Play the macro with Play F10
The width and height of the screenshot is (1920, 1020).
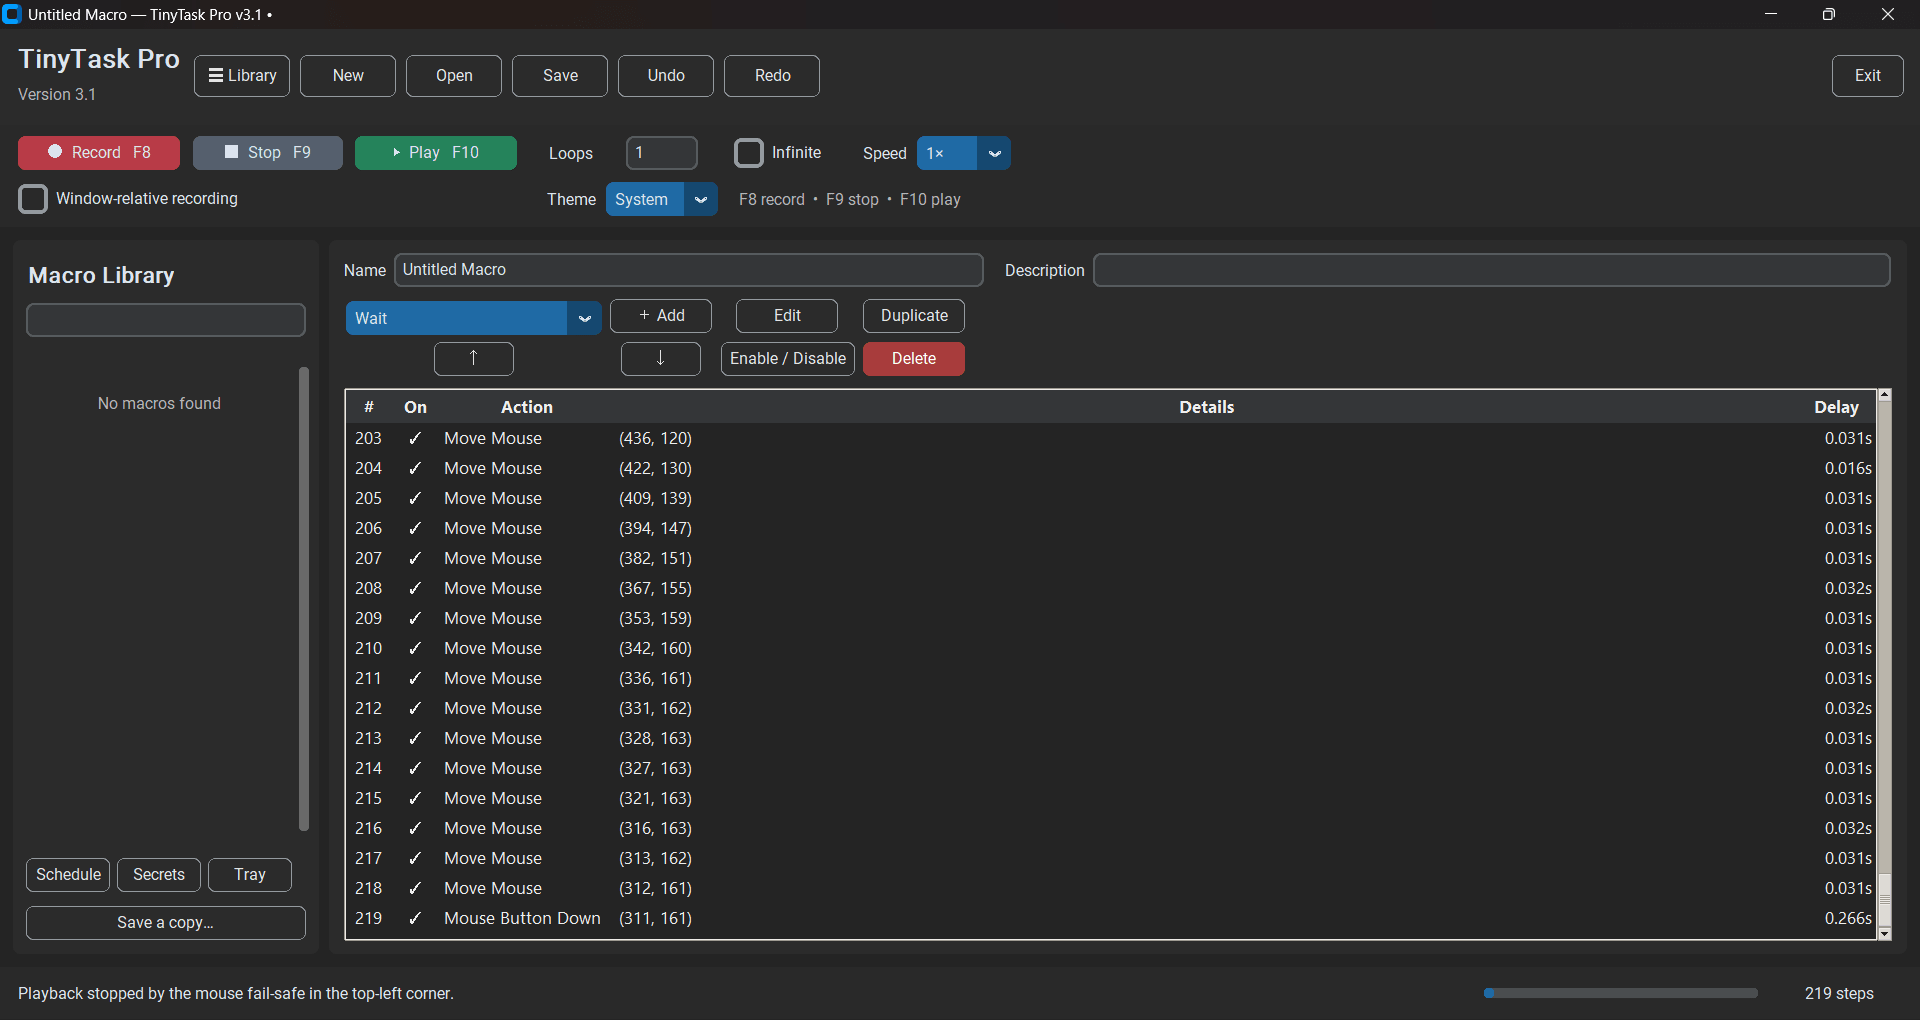coord(436,153)
